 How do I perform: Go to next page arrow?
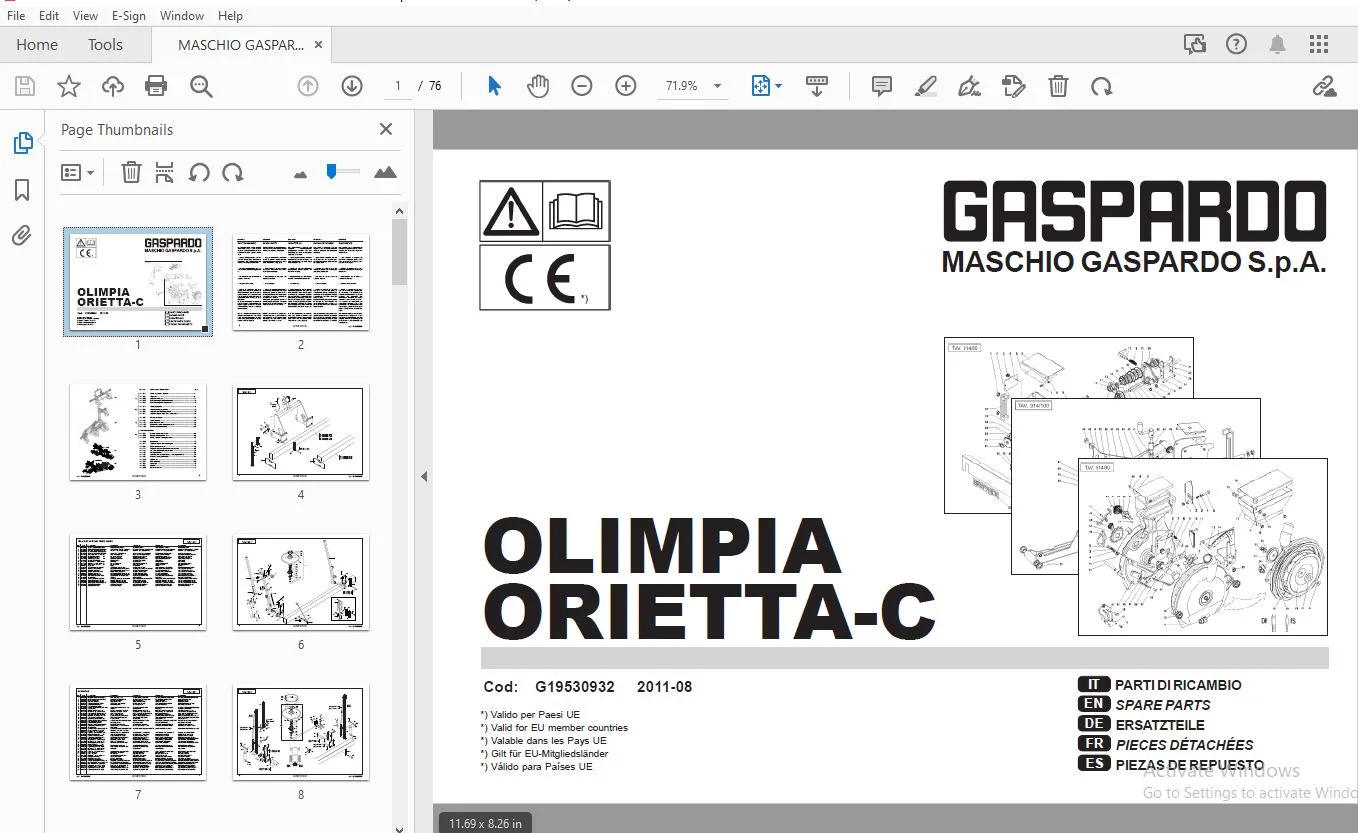tap(352, 86)
